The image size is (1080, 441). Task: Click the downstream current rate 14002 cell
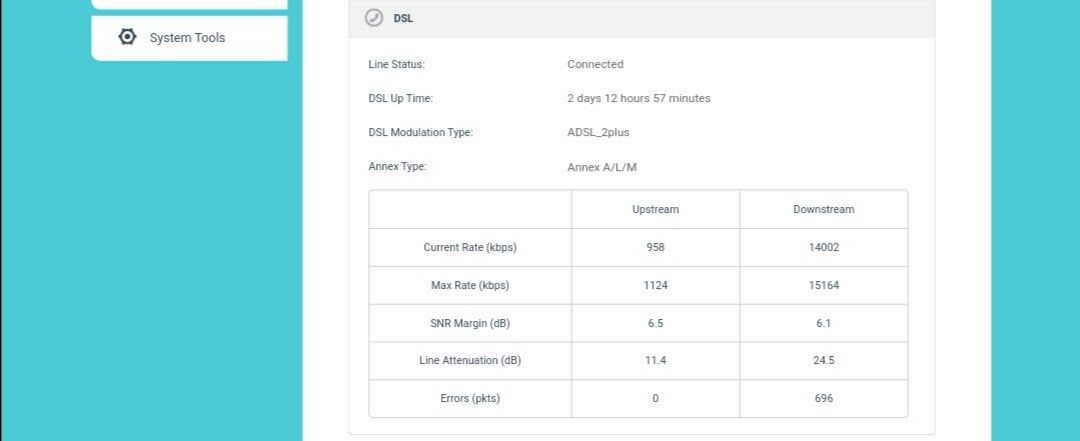click(824, 247)
